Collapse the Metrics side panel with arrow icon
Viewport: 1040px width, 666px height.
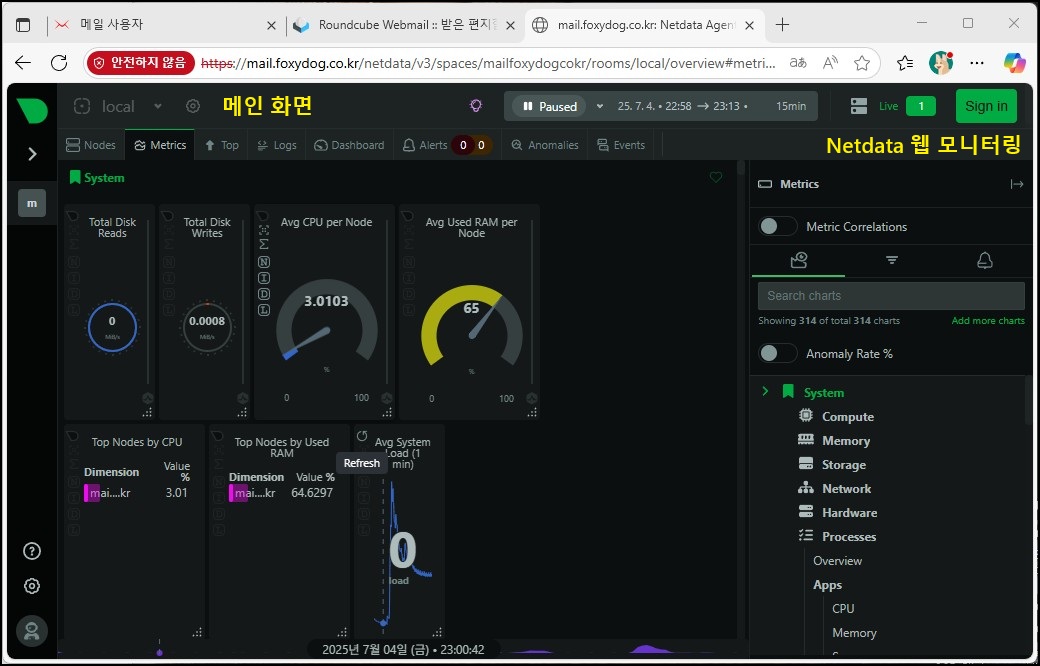pyautogui.click(x=1017, y=184)
